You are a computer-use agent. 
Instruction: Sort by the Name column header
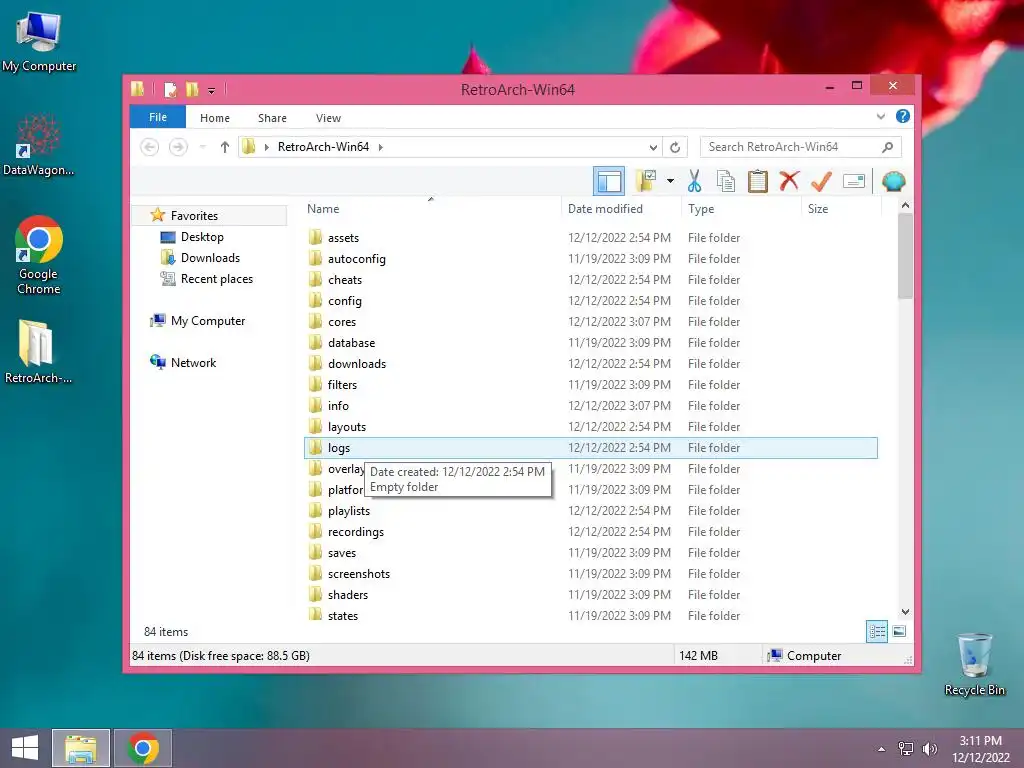click(x=431, y=208)
